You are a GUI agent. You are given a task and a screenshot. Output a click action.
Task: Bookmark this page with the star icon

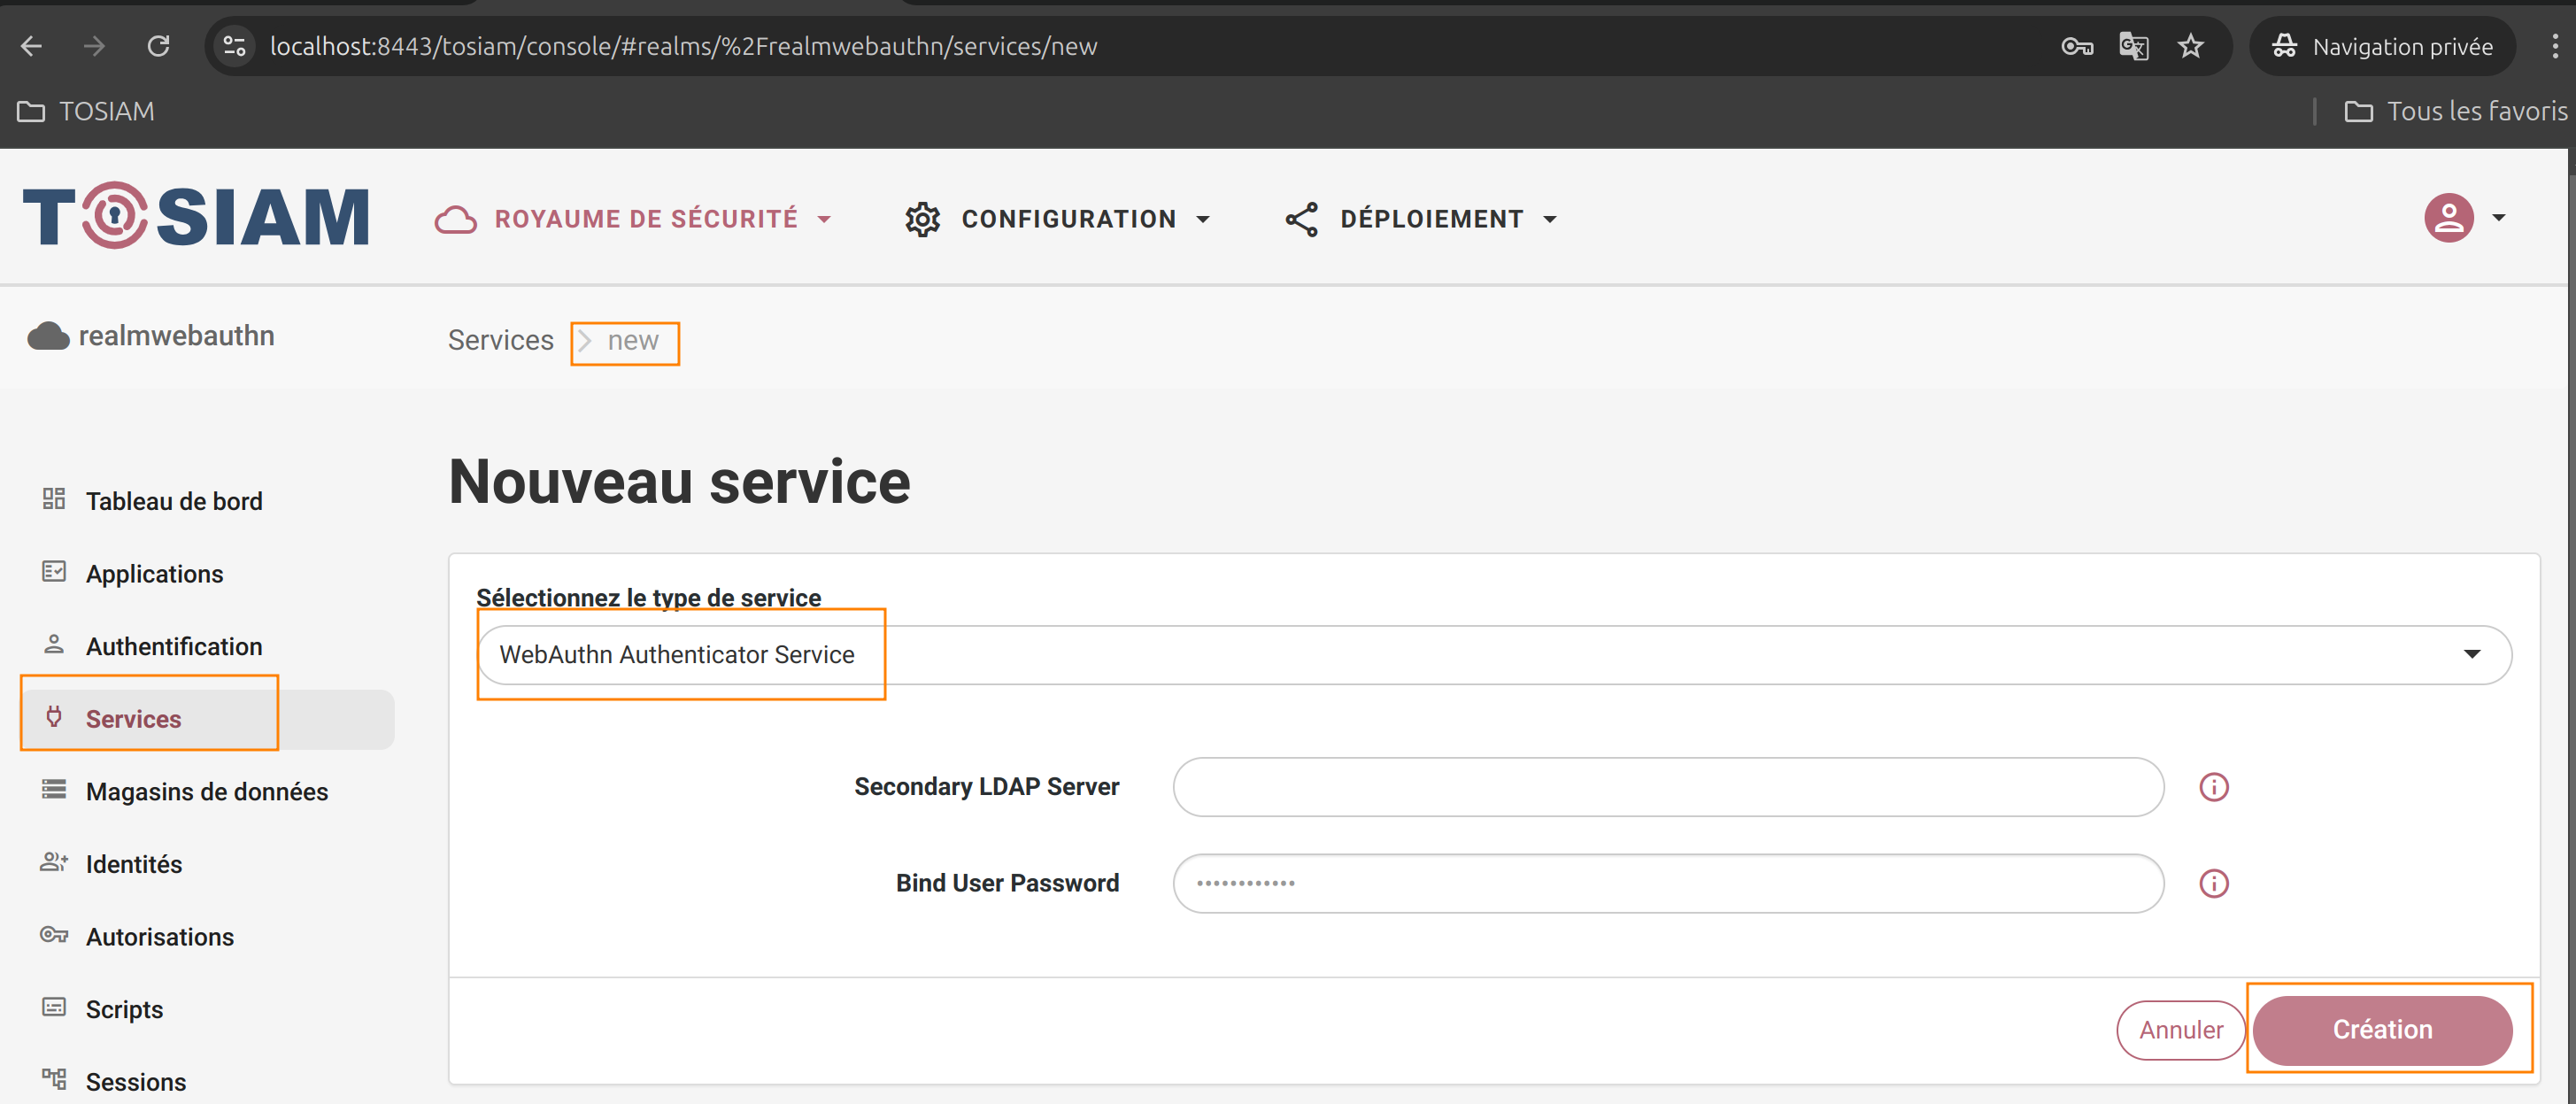coord(2191,46)
